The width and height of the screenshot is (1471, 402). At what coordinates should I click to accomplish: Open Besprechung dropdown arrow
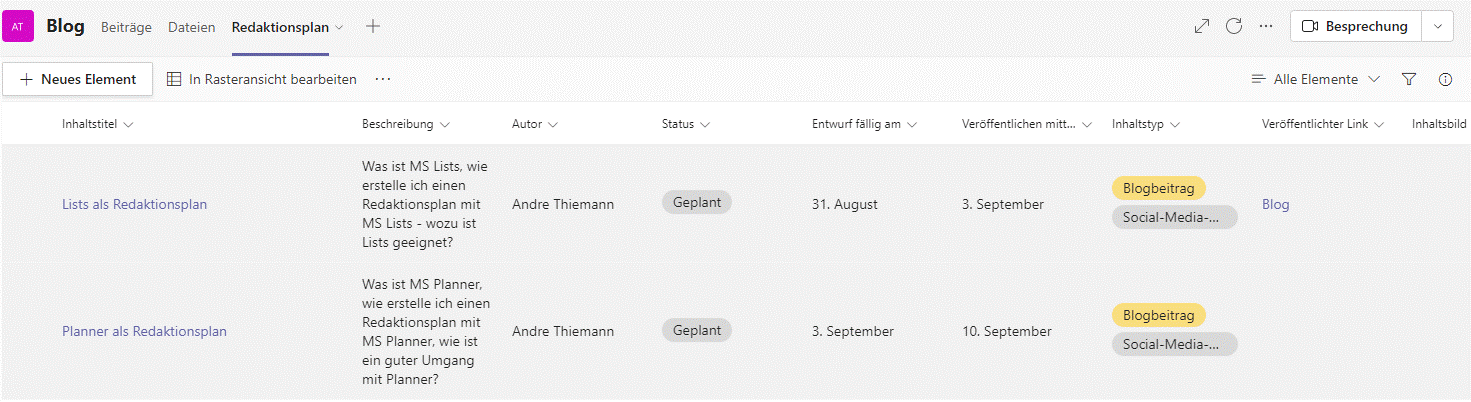point(1437,27)
